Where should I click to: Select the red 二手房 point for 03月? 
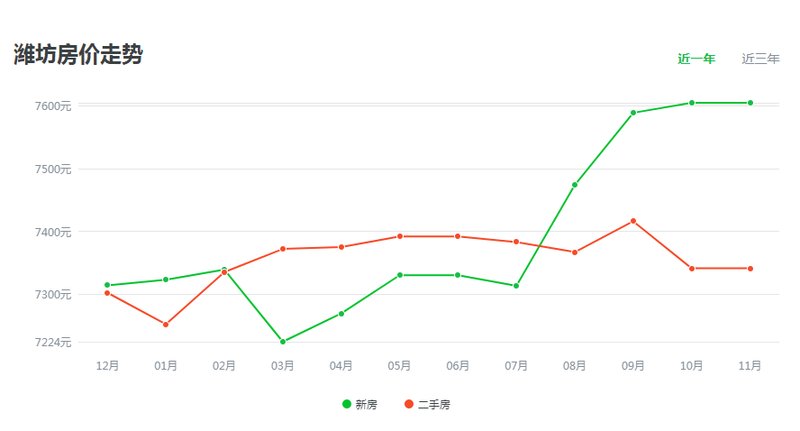[x=283, y=249]
